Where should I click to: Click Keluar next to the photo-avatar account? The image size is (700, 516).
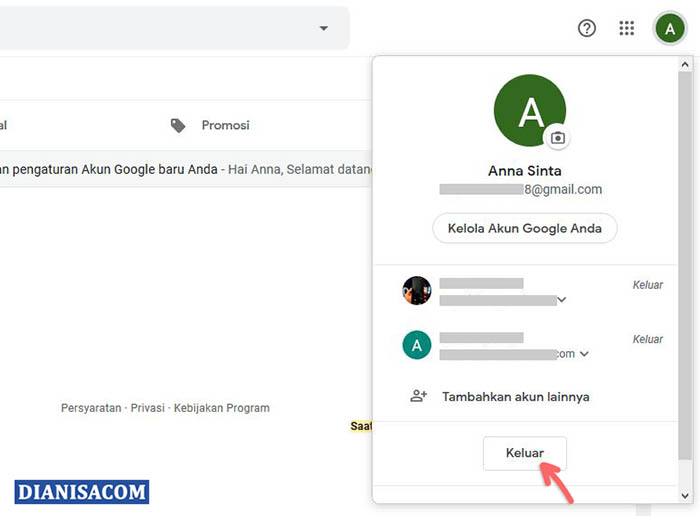[647, 285]
